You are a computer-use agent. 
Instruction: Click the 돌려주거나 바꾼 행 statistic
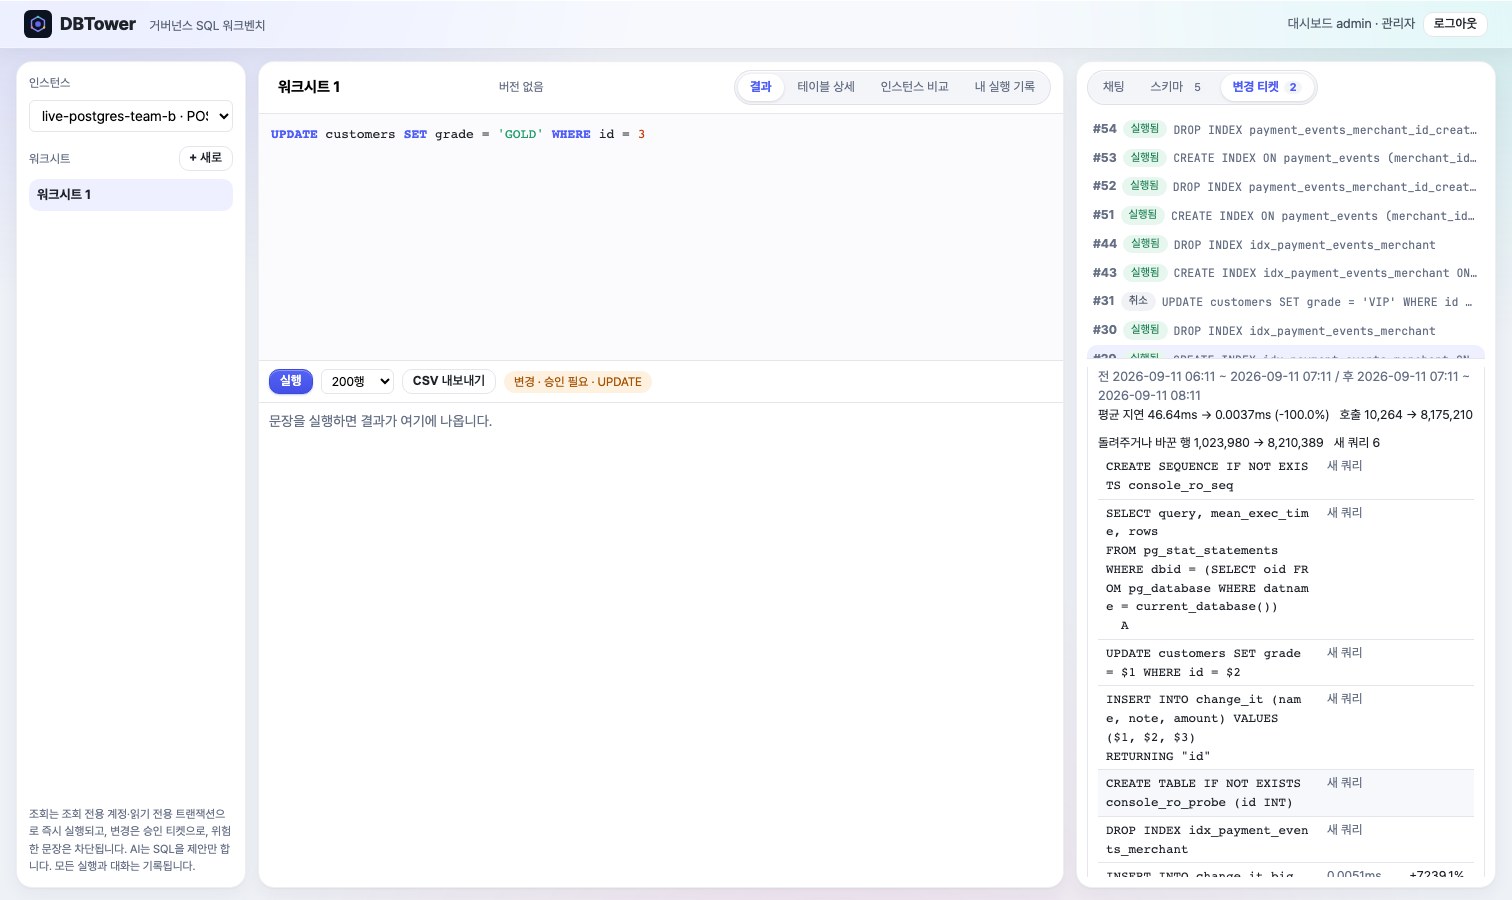[x=1210, y=443]
